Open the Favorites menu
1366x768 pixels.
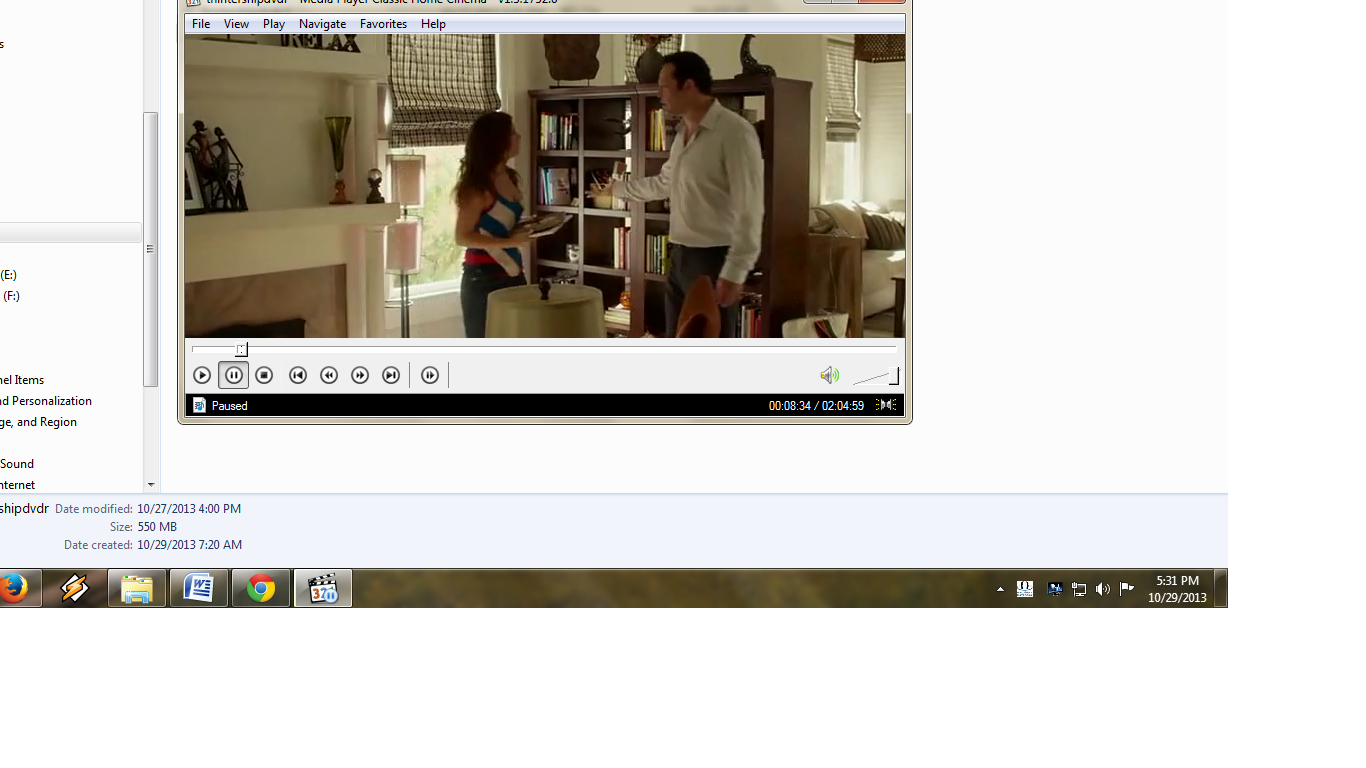[383, 24]
